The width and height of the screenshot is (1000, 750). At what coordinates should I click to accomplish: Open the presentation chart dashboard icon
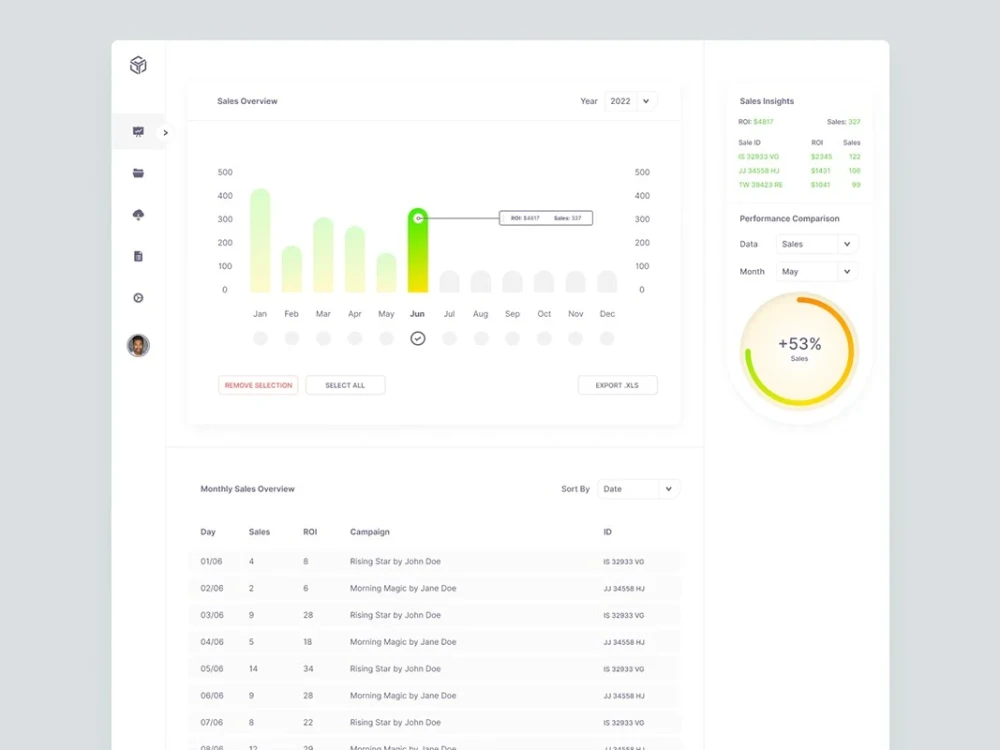point(138,131)
